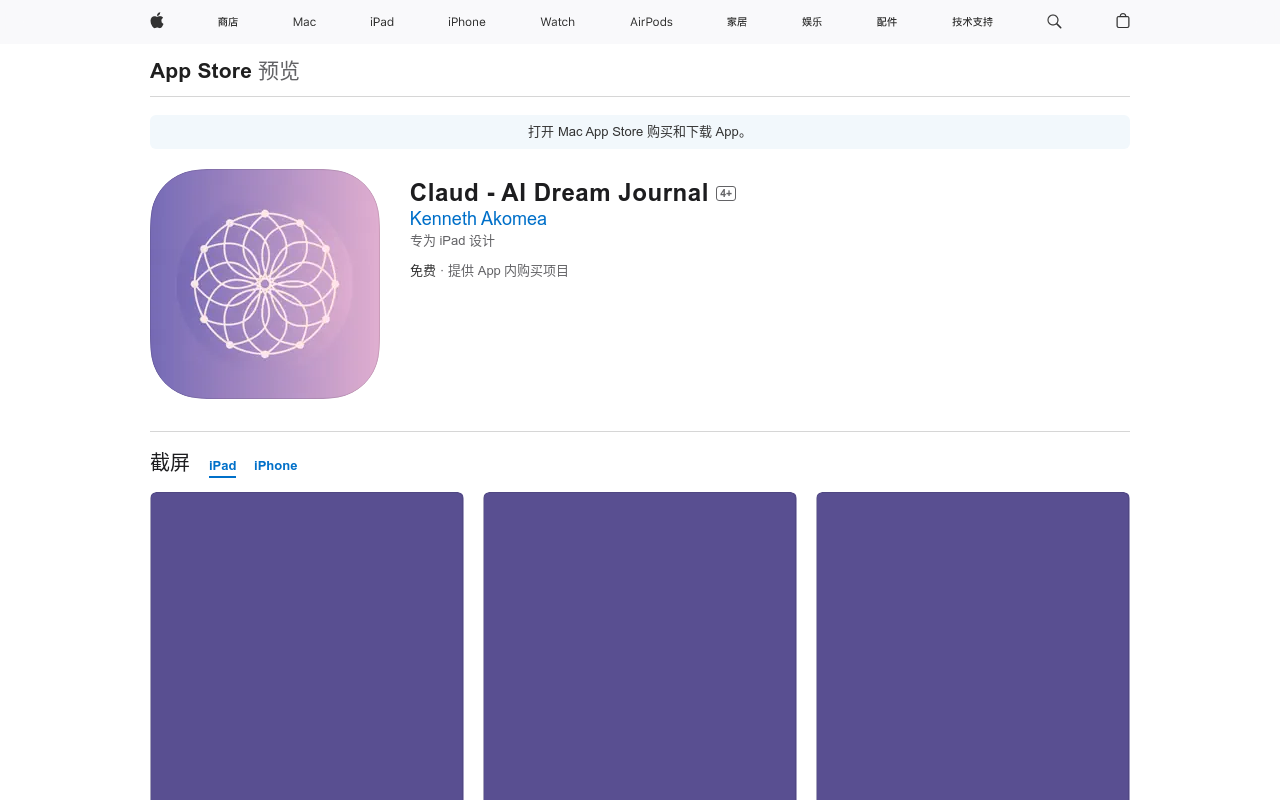Click the Claud - AI Dream Journal title
Image resolution: width=1280 pixels, height=800 pixels.
(x=559, y=193)
